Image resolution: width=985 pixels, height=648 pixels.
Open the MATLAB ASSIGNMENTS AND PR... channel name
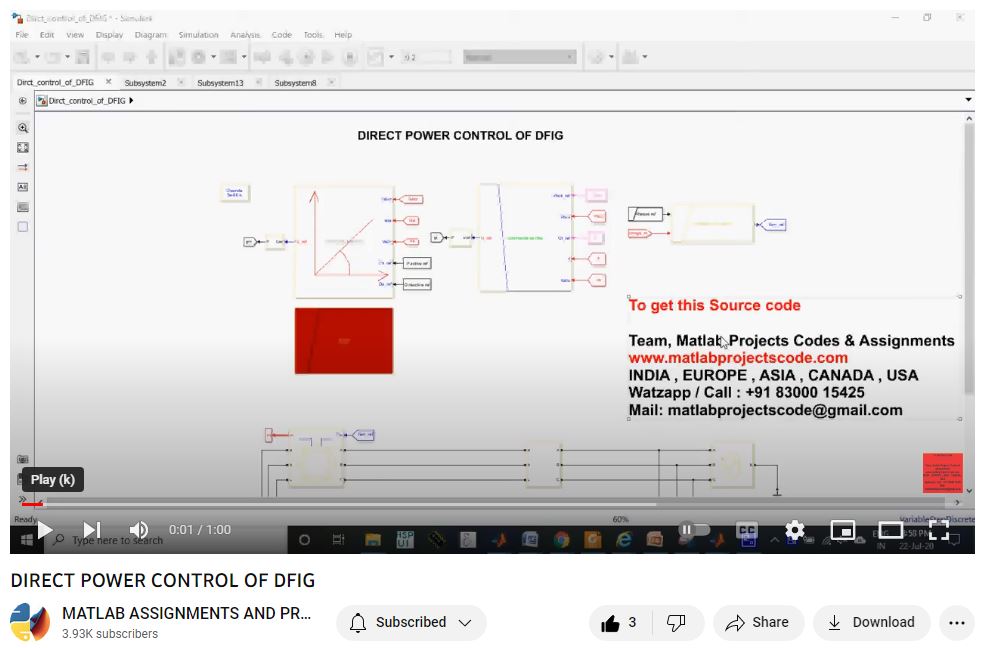pyautogui.click(x=187, y=613)
